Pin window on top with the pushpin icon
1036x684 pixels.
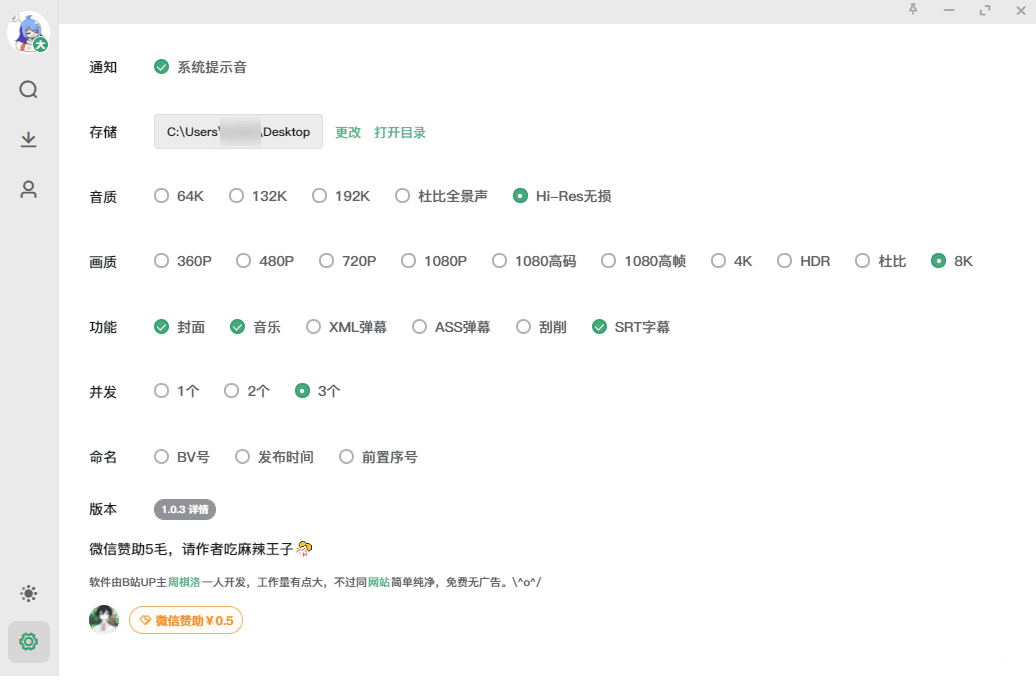pos(913,10)
